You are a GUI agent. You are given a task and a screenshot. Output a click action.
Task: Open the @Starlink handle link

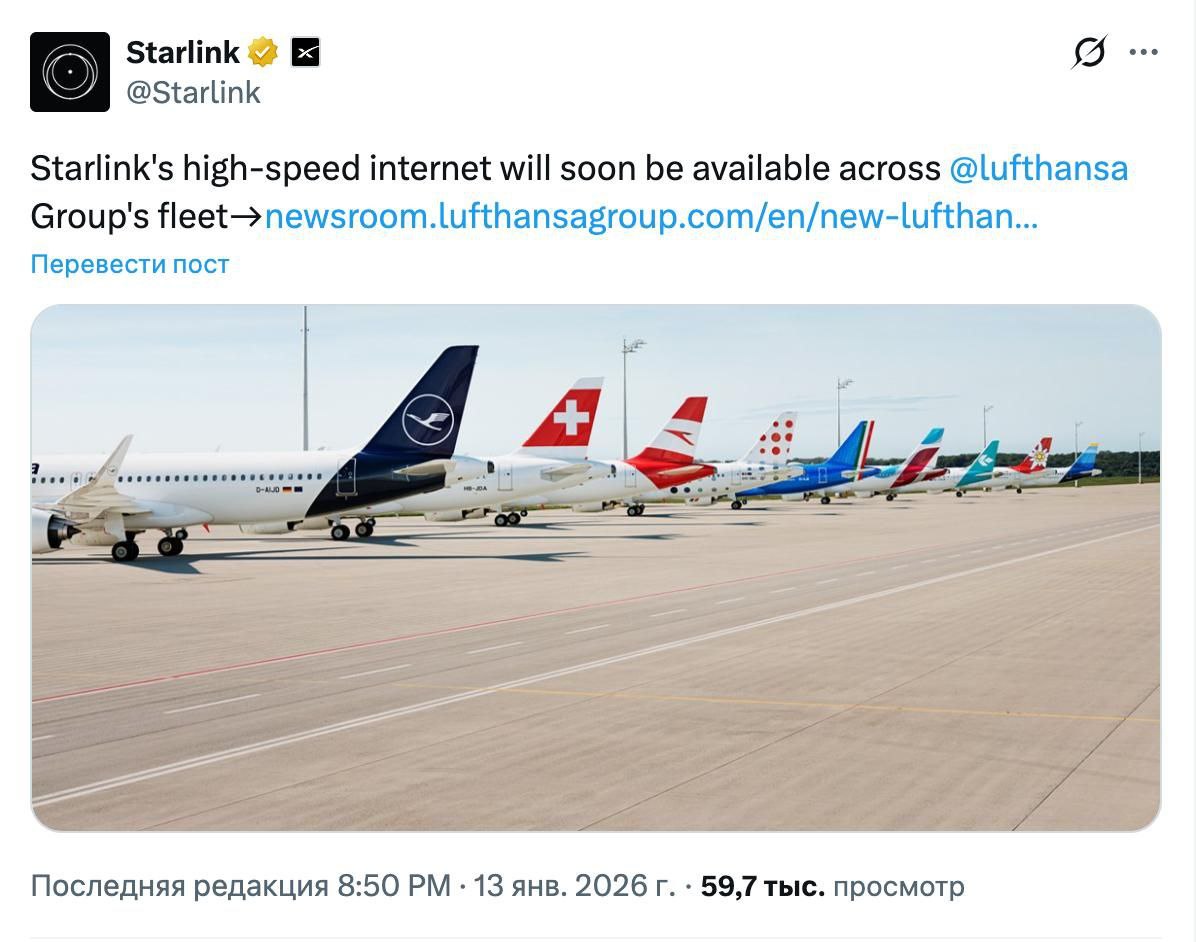coord(193,93)
